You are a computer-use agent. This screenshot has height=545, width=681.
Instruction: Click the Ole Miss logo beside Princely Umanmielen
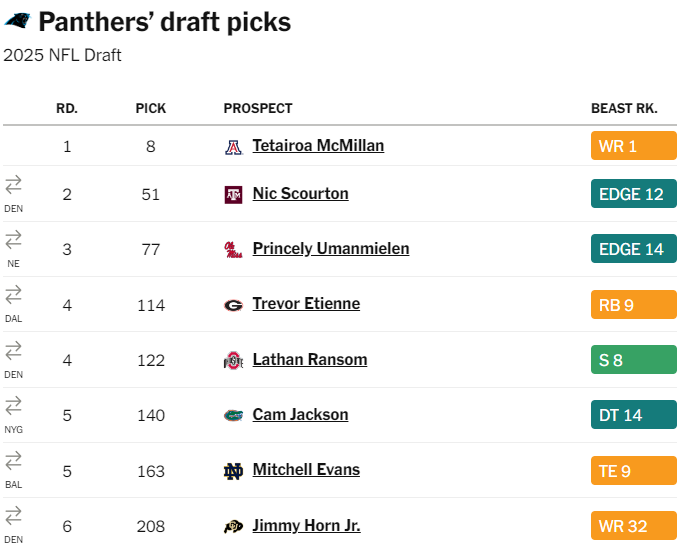233,250
